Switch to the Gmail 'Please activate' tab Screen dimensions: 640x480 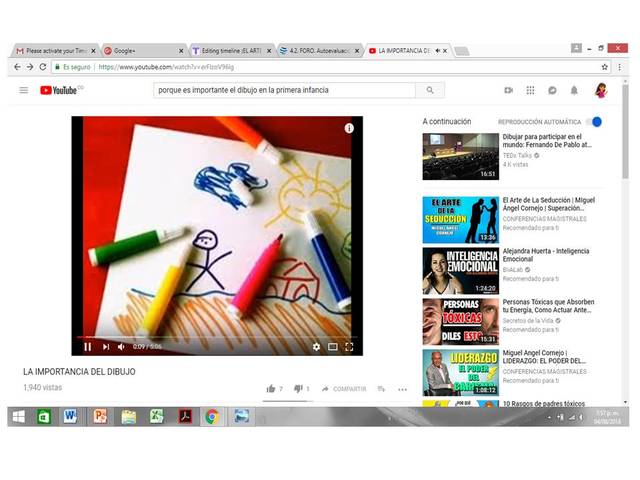tap(55, 51)
